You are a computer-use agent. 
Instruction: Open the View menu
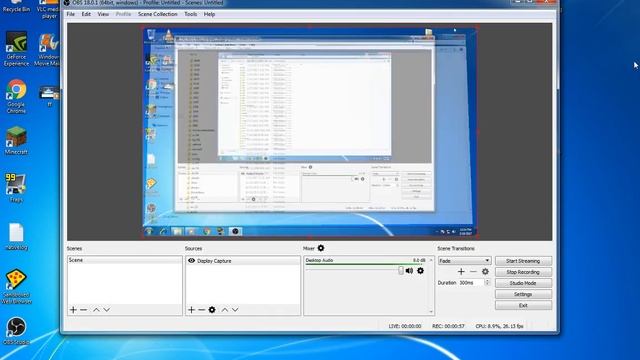point(103,14)
